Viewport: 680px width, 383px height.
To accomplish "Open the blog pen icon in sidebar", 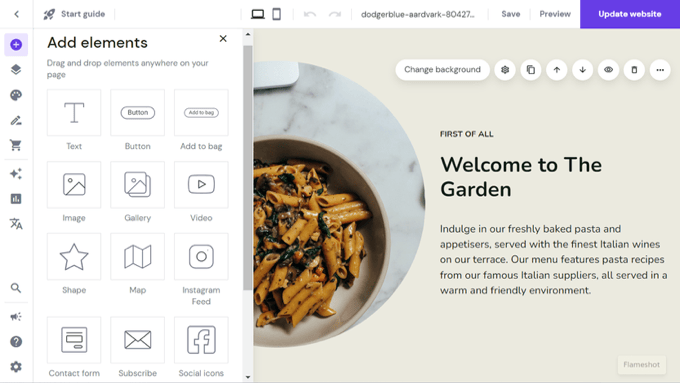I will (16, 120).
